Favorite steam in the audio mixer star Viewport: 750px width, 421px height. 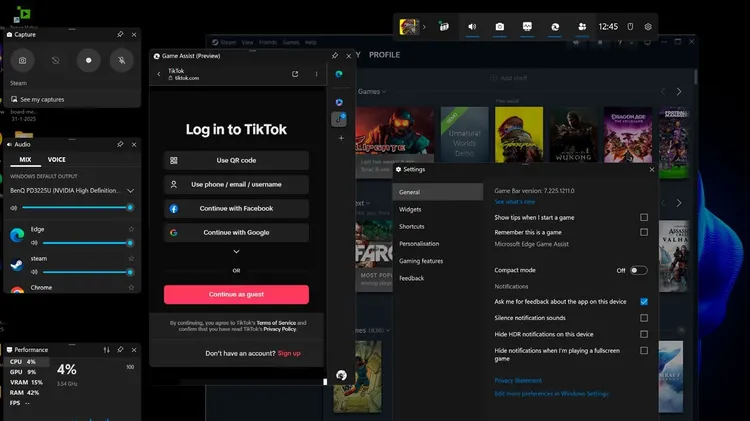(x=131, y=258)
